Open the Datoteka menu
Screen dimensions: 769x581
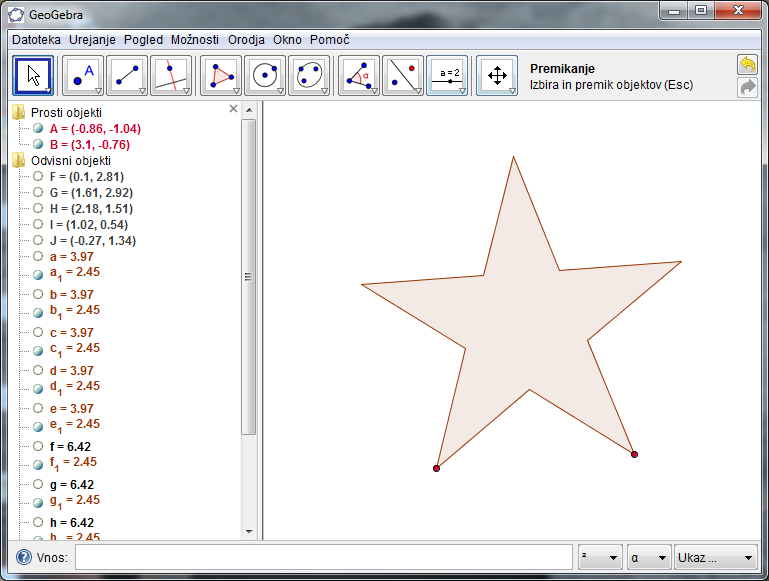(x=36, y=40)
